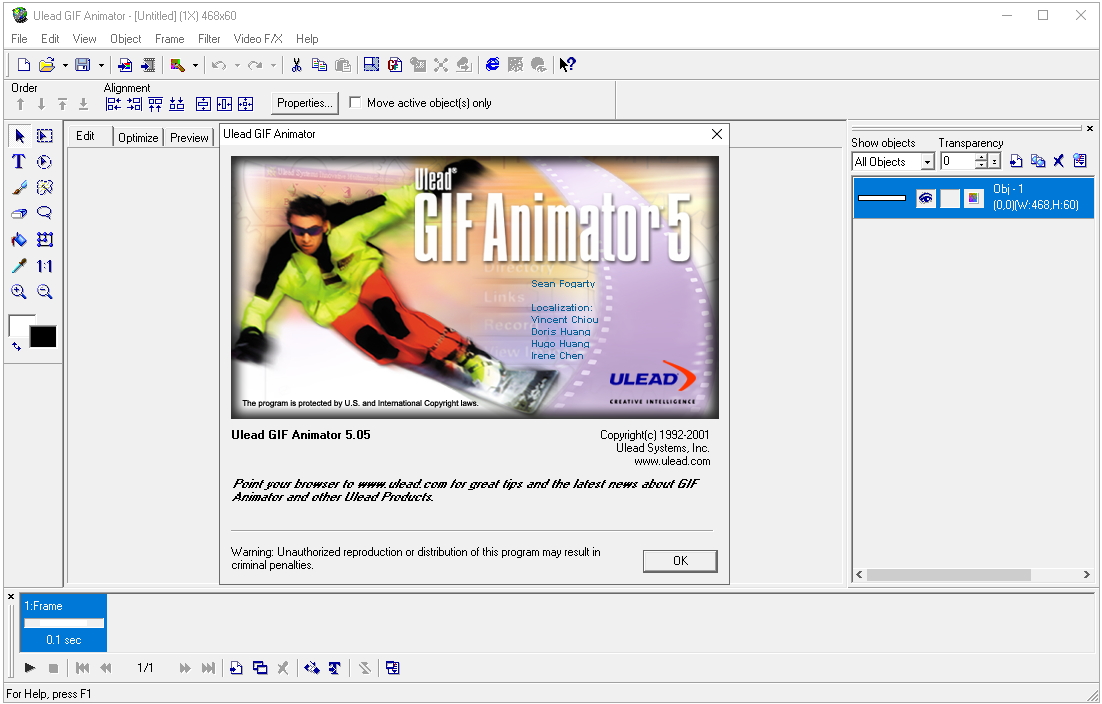Click the Open file folder icon
Image resolution: width=1102 pixels, height=704 pixels.
[x=46, y=65]
